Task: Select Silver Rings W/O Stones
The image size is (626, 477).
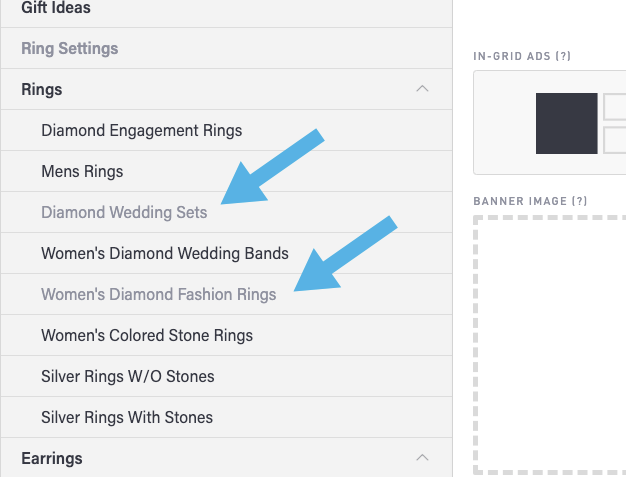Action: pyautogui.click(x=127, y=376)
